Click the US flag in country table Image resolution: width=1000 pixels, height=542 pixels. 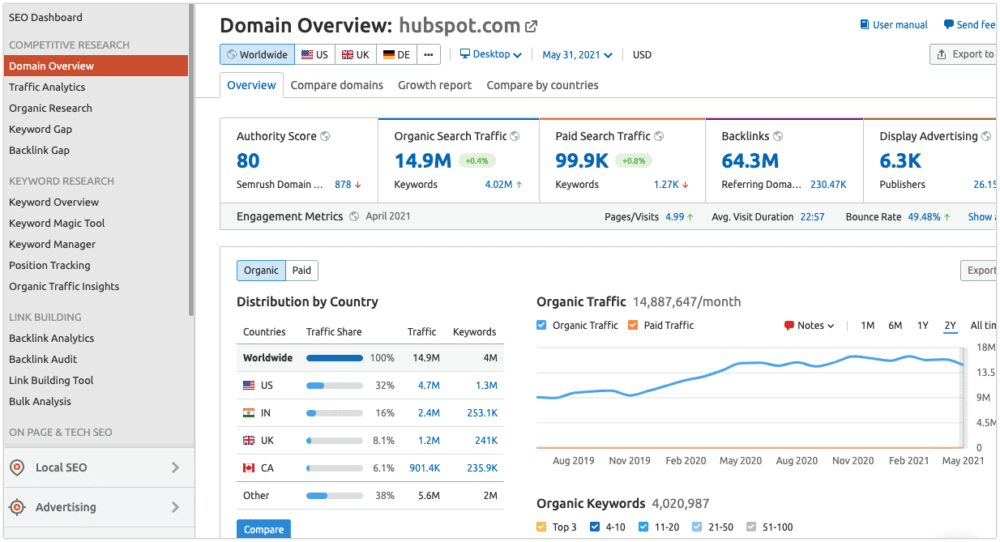coord(249,385)
